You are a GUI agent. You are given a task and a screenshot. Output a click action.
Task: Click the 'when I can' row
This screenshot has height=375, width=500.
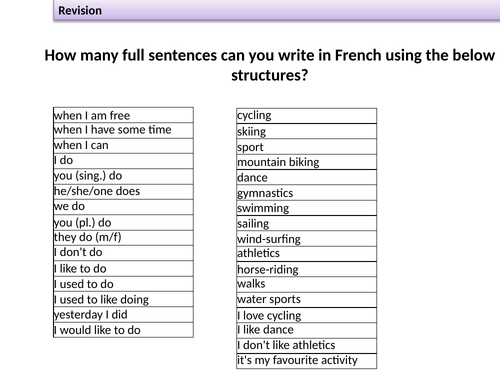coord(123,146)
